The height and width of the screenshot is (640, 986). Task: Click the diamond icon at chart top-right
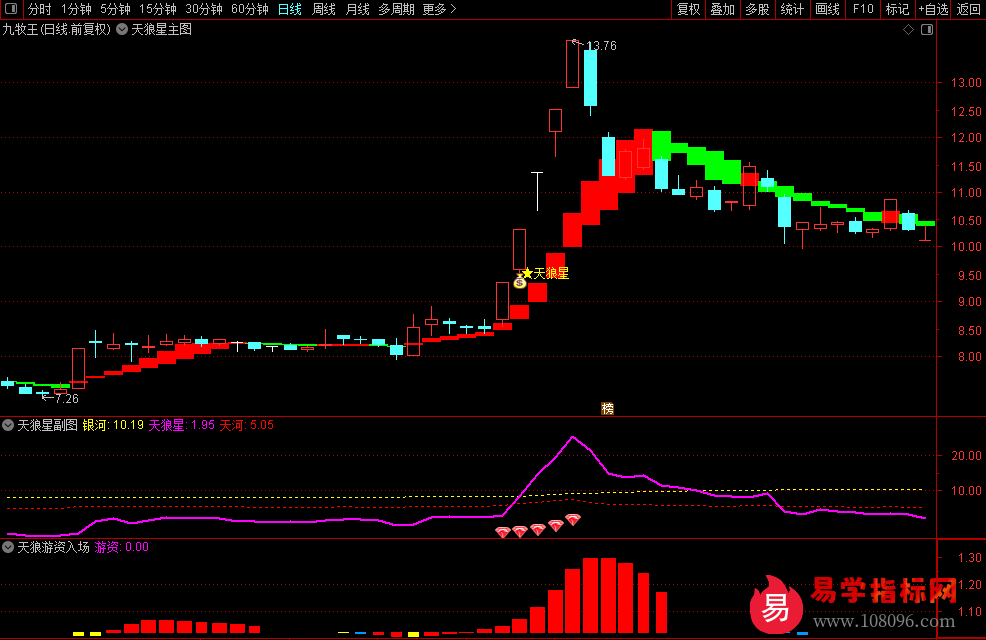908,29
